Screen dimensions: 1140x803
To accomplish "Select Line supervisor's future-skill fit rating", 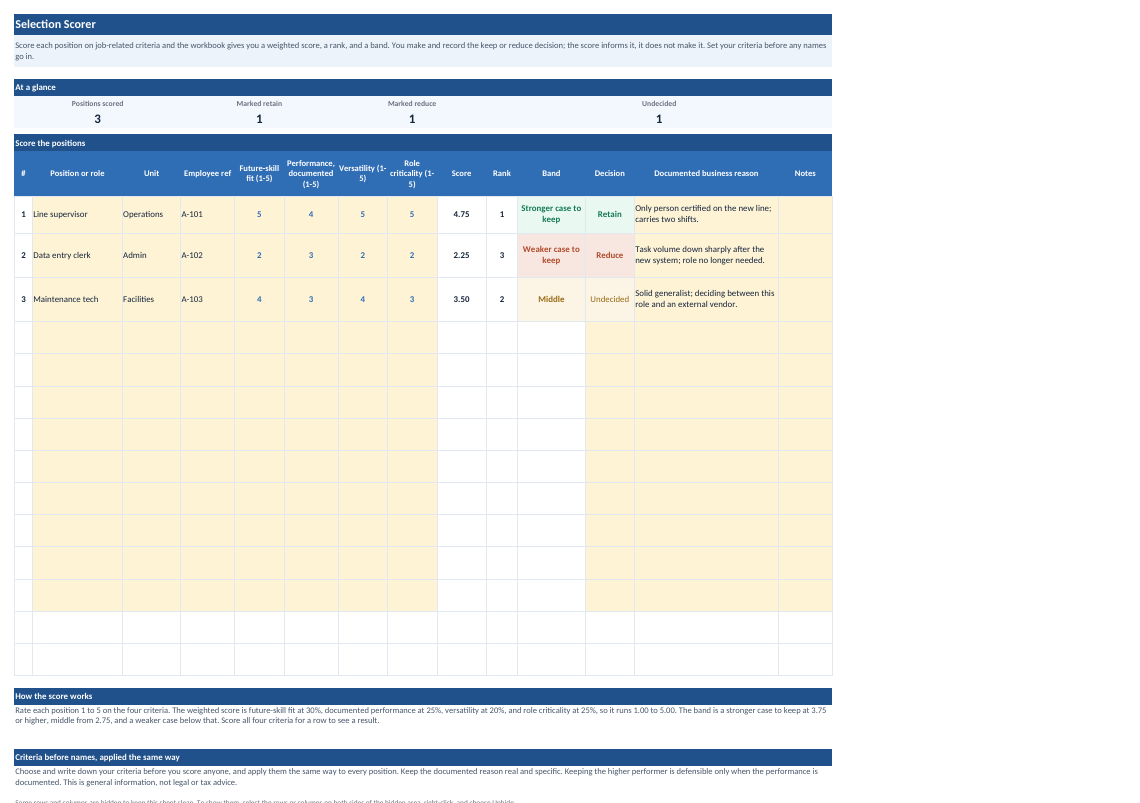I will [259, 215].
